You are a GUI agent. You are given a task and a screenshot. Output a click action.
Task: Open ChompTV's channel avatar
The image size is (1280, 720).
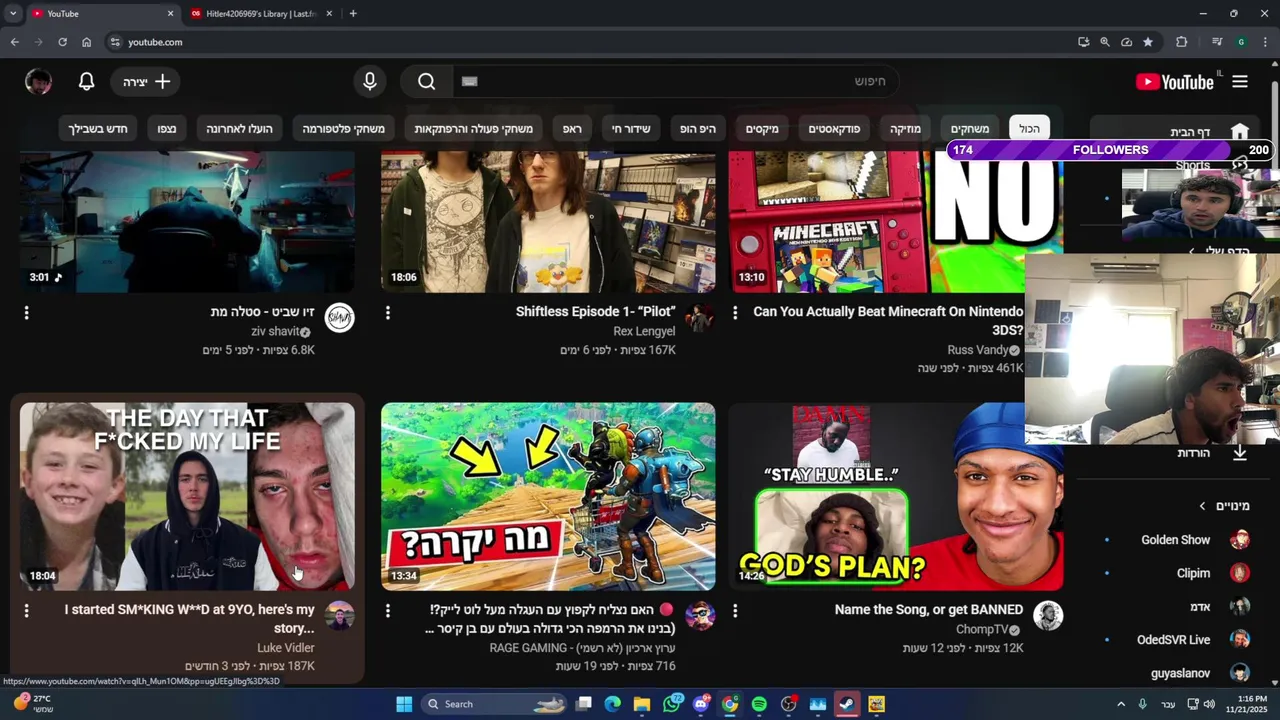pos(1048,616)
